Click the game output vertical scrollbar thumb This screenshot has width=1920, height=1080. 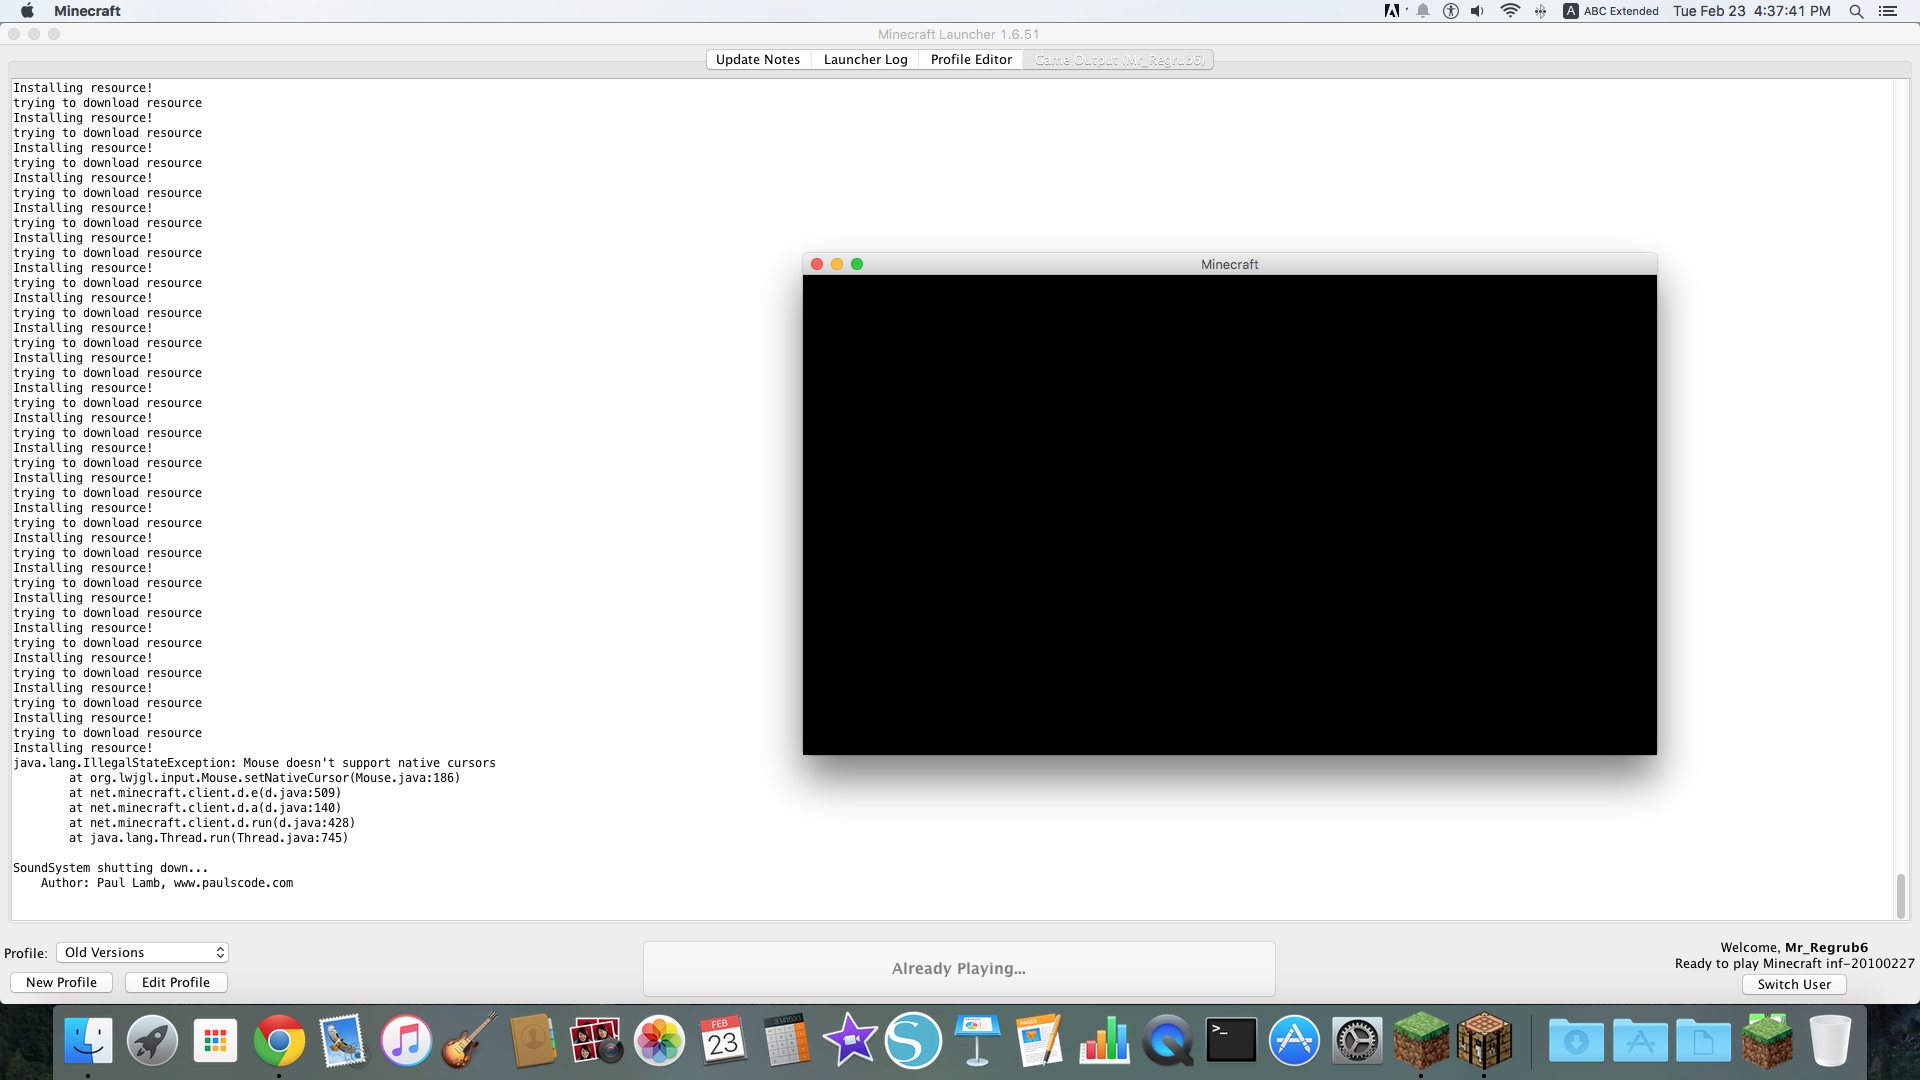(1901, 895)
